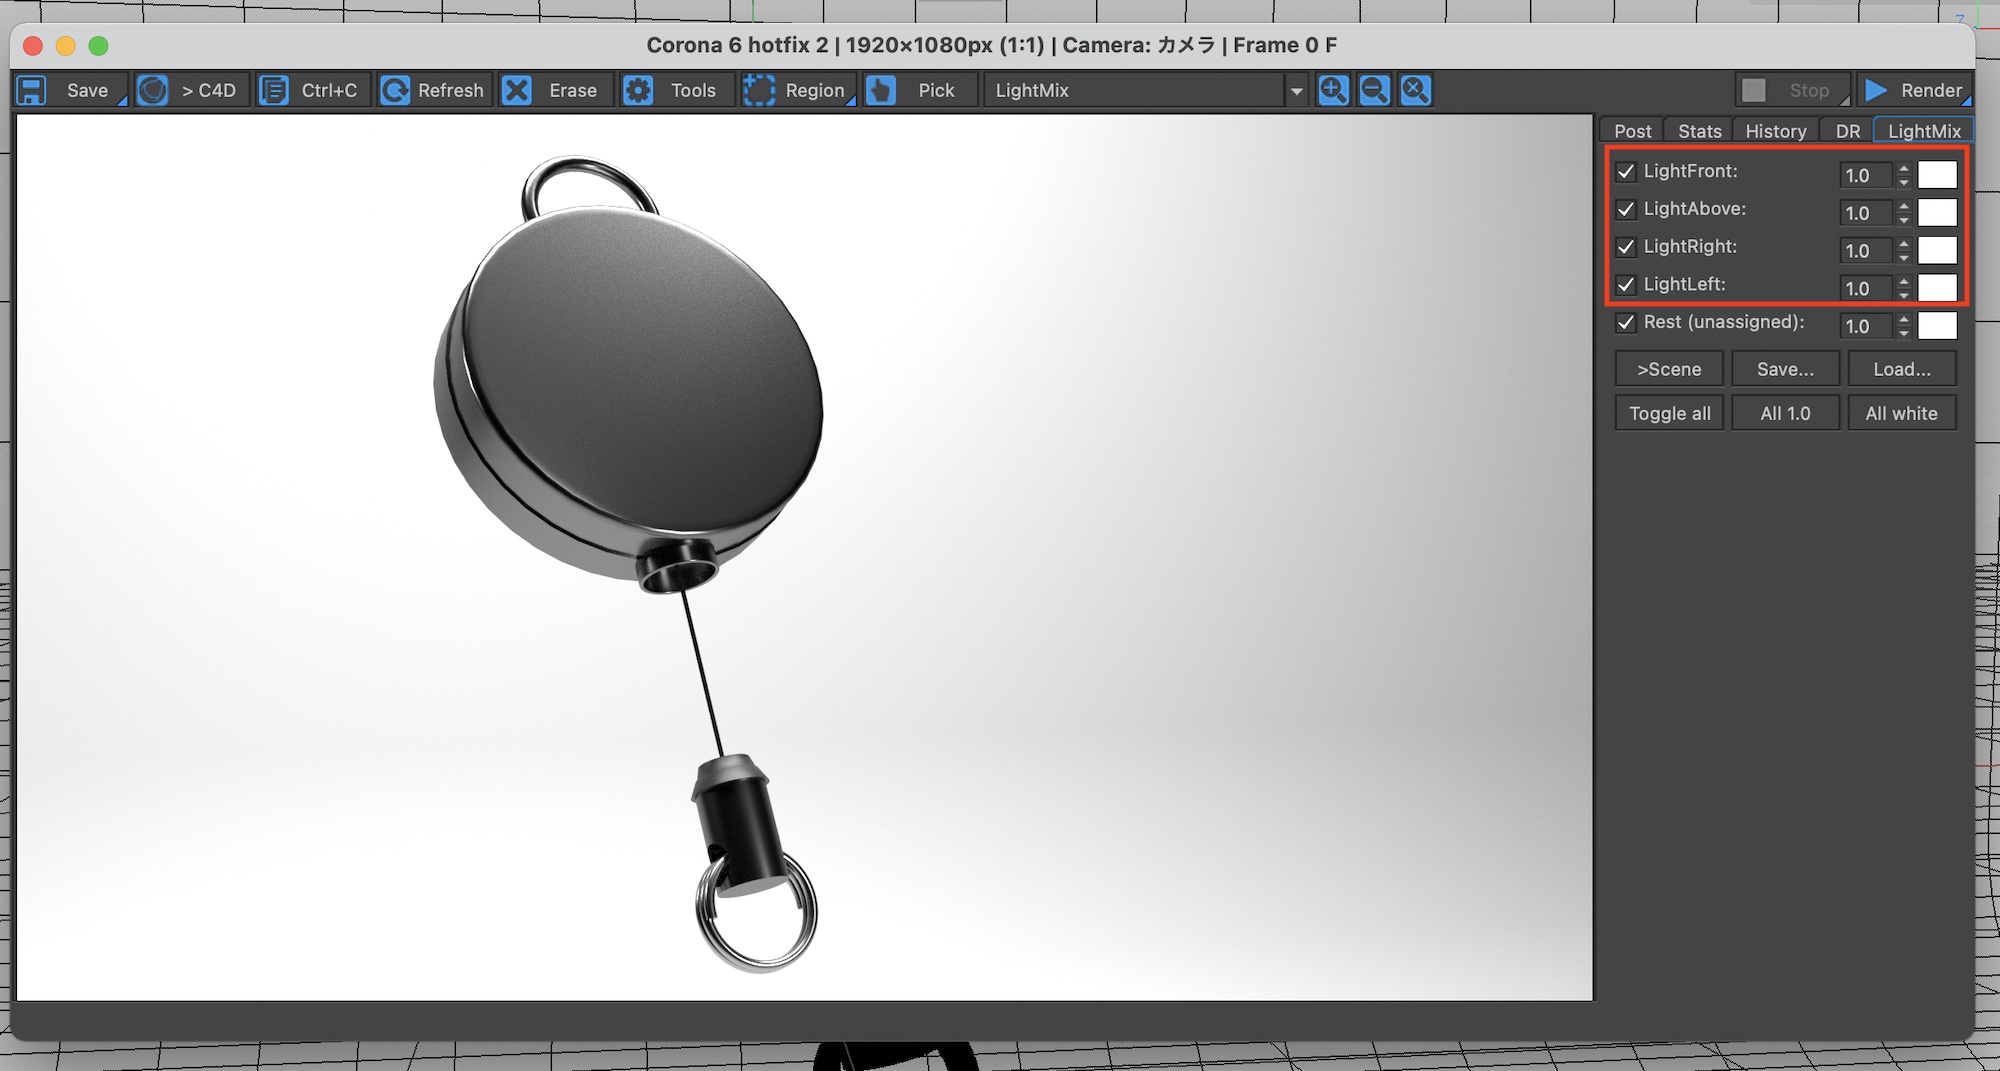Click the Refresh icon in toolbar

[396, 90]
